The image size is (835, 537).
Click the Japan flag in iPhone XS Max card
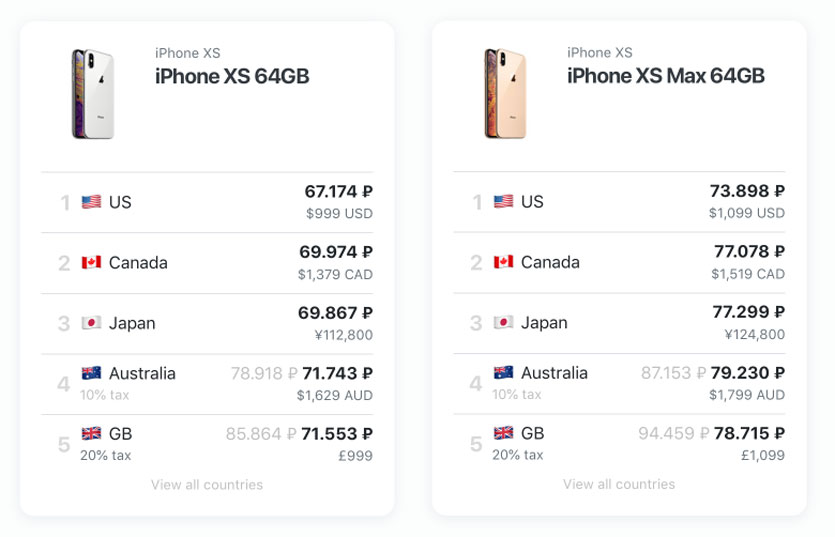coord(504,323)
